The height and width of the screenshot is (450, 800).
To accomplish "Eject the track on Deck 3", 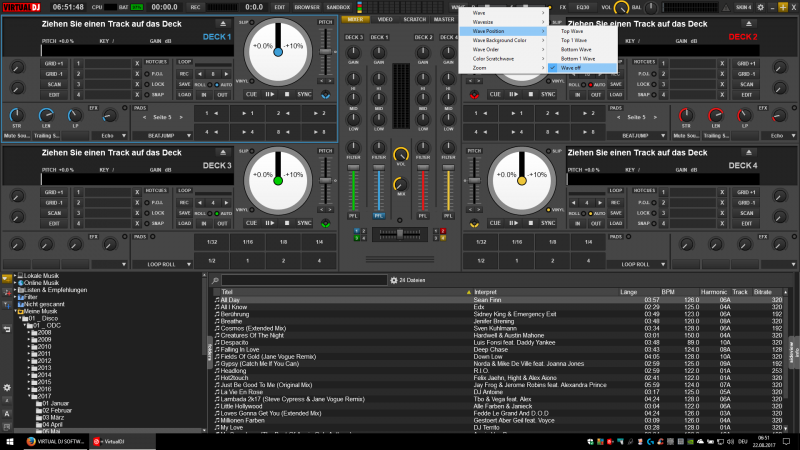I will (223, 153).
